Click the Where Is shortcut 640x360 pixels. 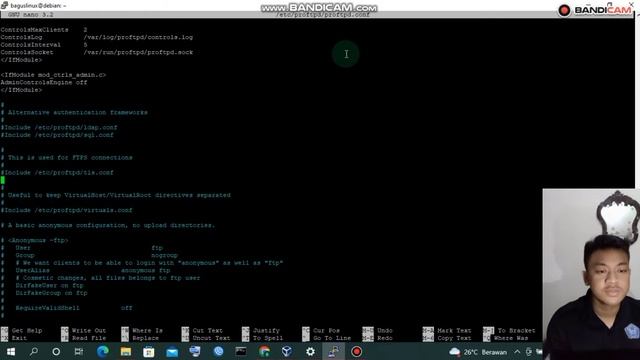142,331
